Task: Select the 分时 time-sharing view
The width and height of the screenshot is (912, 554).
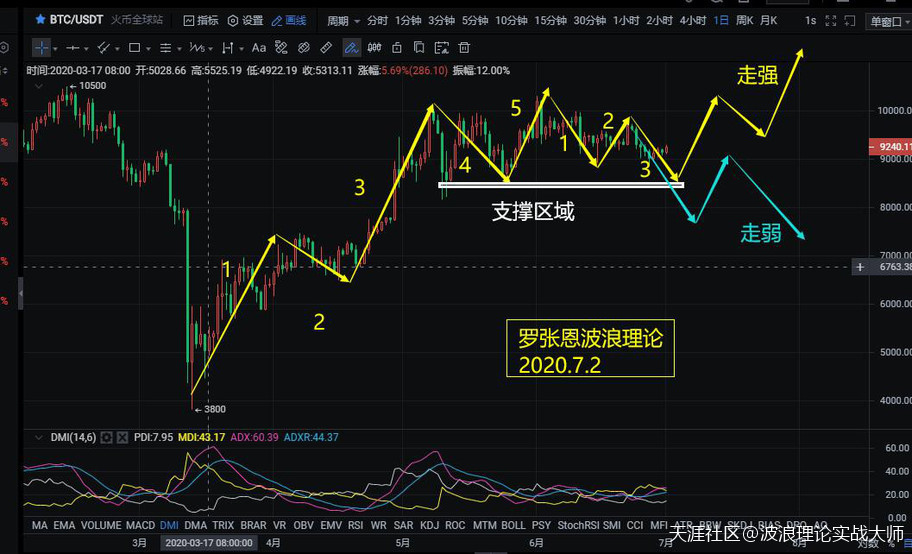Action: 377,21
